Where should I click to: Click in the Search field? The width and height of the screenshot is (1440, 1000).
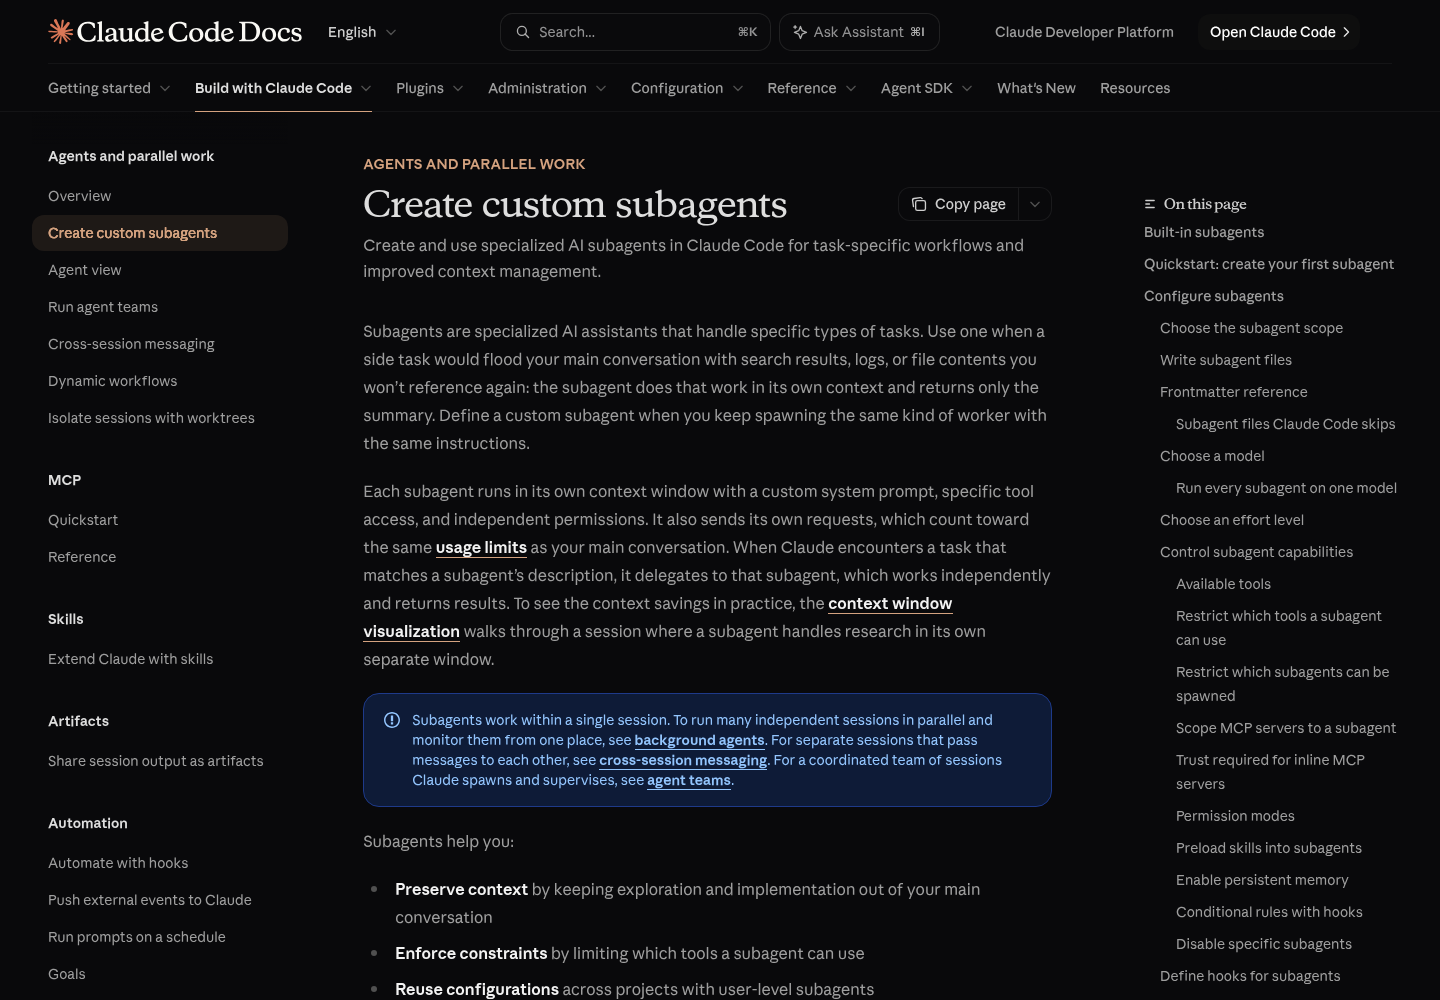635,32
